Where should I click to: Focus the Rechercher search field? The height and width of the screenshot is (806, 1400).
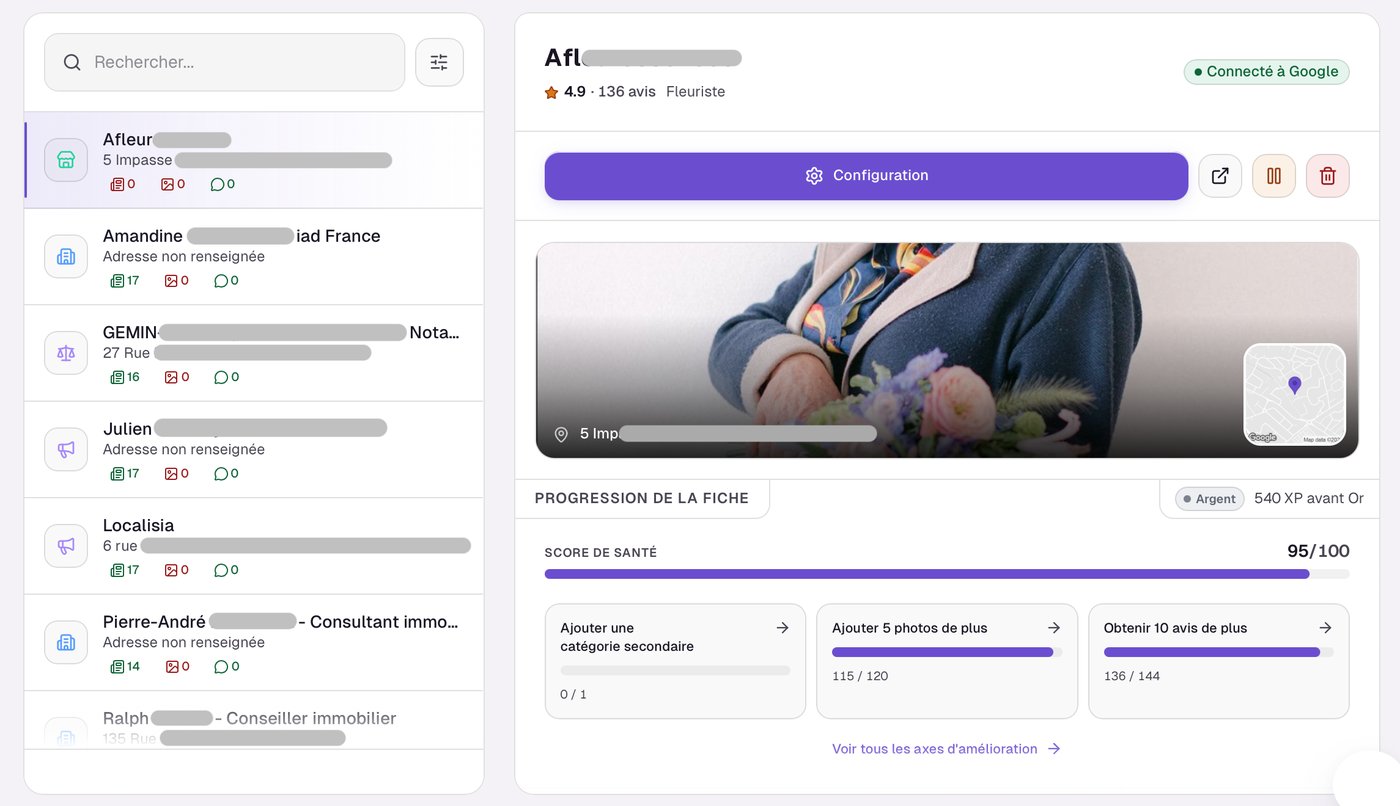pyautogui.click(x=224, y=62)
